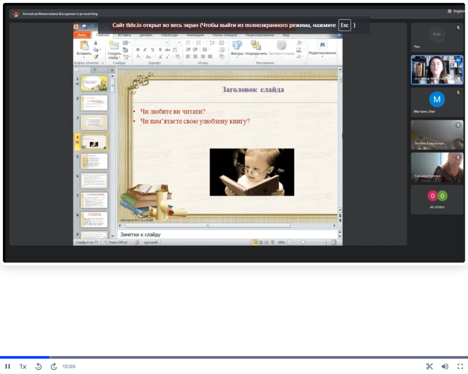This screenshot has width=468, height=374.
Task: Select the reading child picture on slide
Action: coord(252,172)
